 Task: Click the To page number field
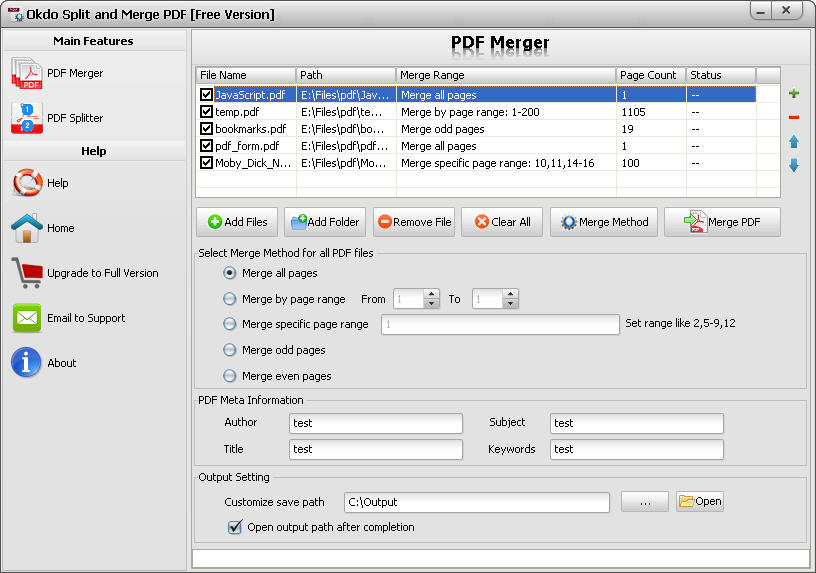pyautogui.click(x=488, y=299)
